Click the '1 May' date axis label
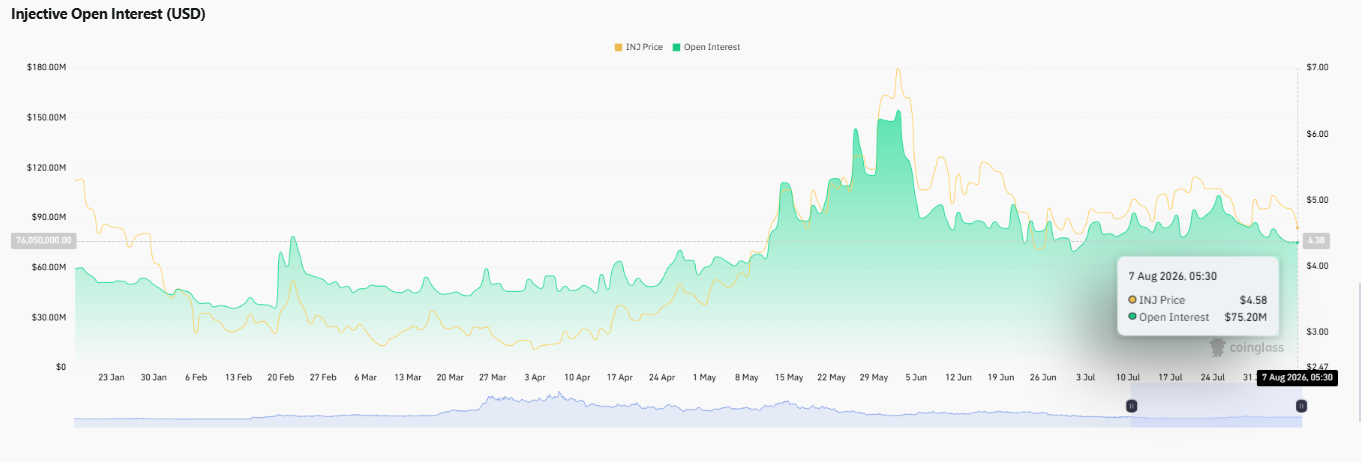Viewport: 1361px width, 462px height. 704,378
